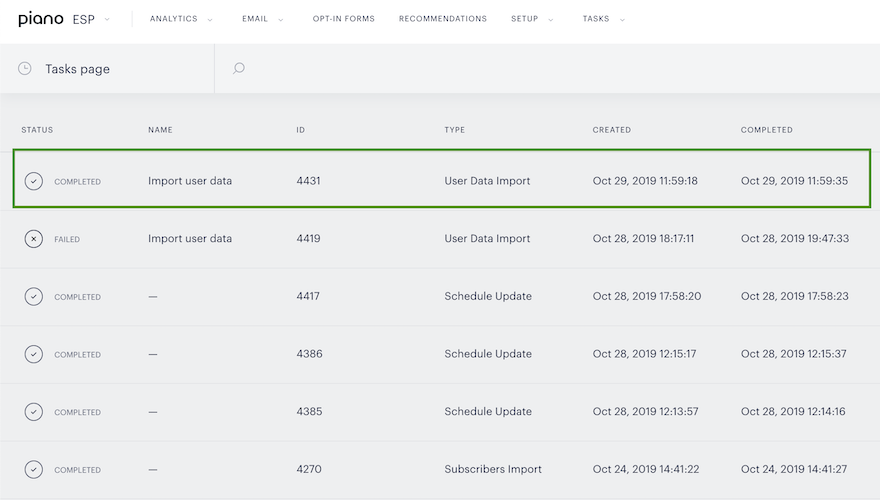Screen dimensions: 880x500
Task: Click the Piano logo
Action: click(x=41, y=19)
